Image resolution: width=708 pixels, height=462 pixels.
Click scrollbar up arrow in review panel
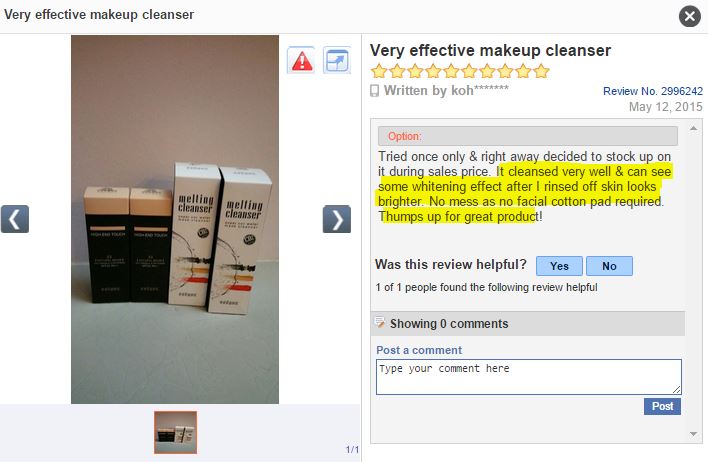coord(693,129)
